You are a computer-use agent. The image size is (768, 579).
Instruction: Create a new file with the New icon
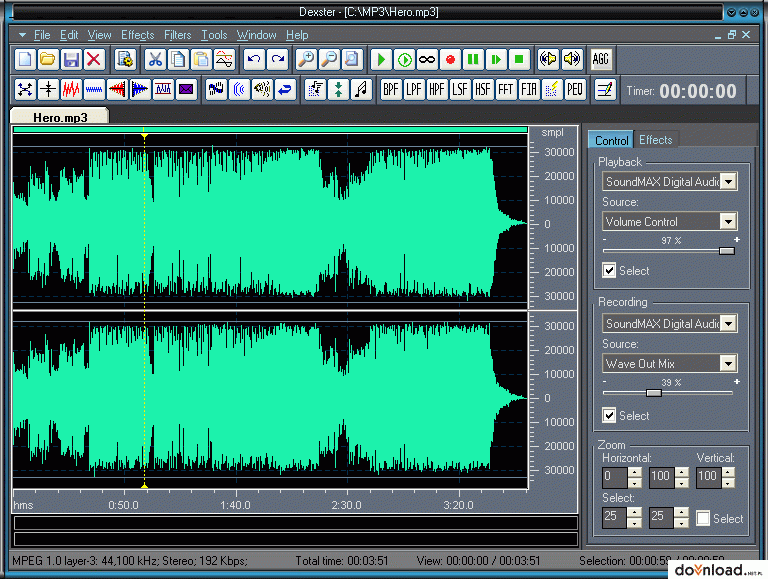pos(25,60)
